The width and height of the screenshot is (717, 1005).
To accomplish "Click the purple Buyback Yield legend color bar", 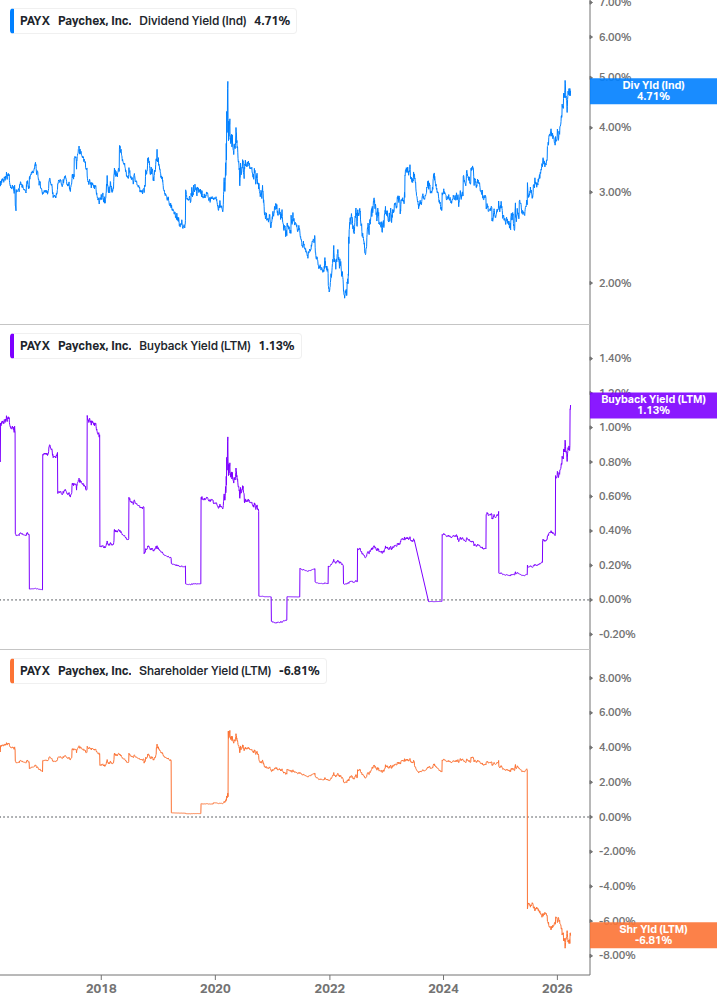I will pos(12,345).
